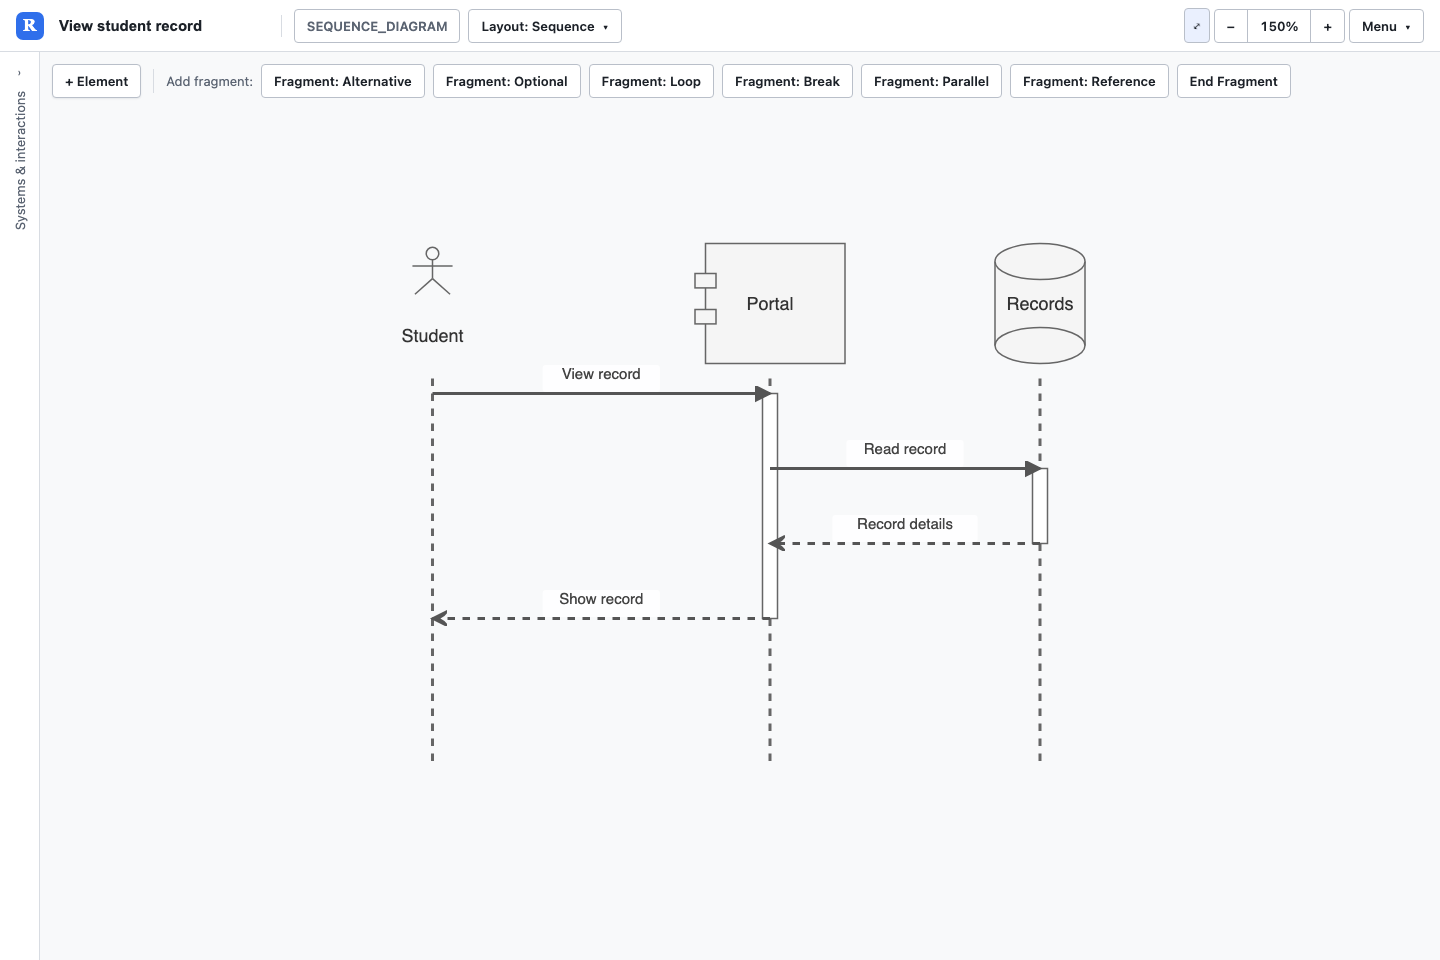Select the Show record return label
This screenshot has height=960, width=1440.
(x=601, y=599)
